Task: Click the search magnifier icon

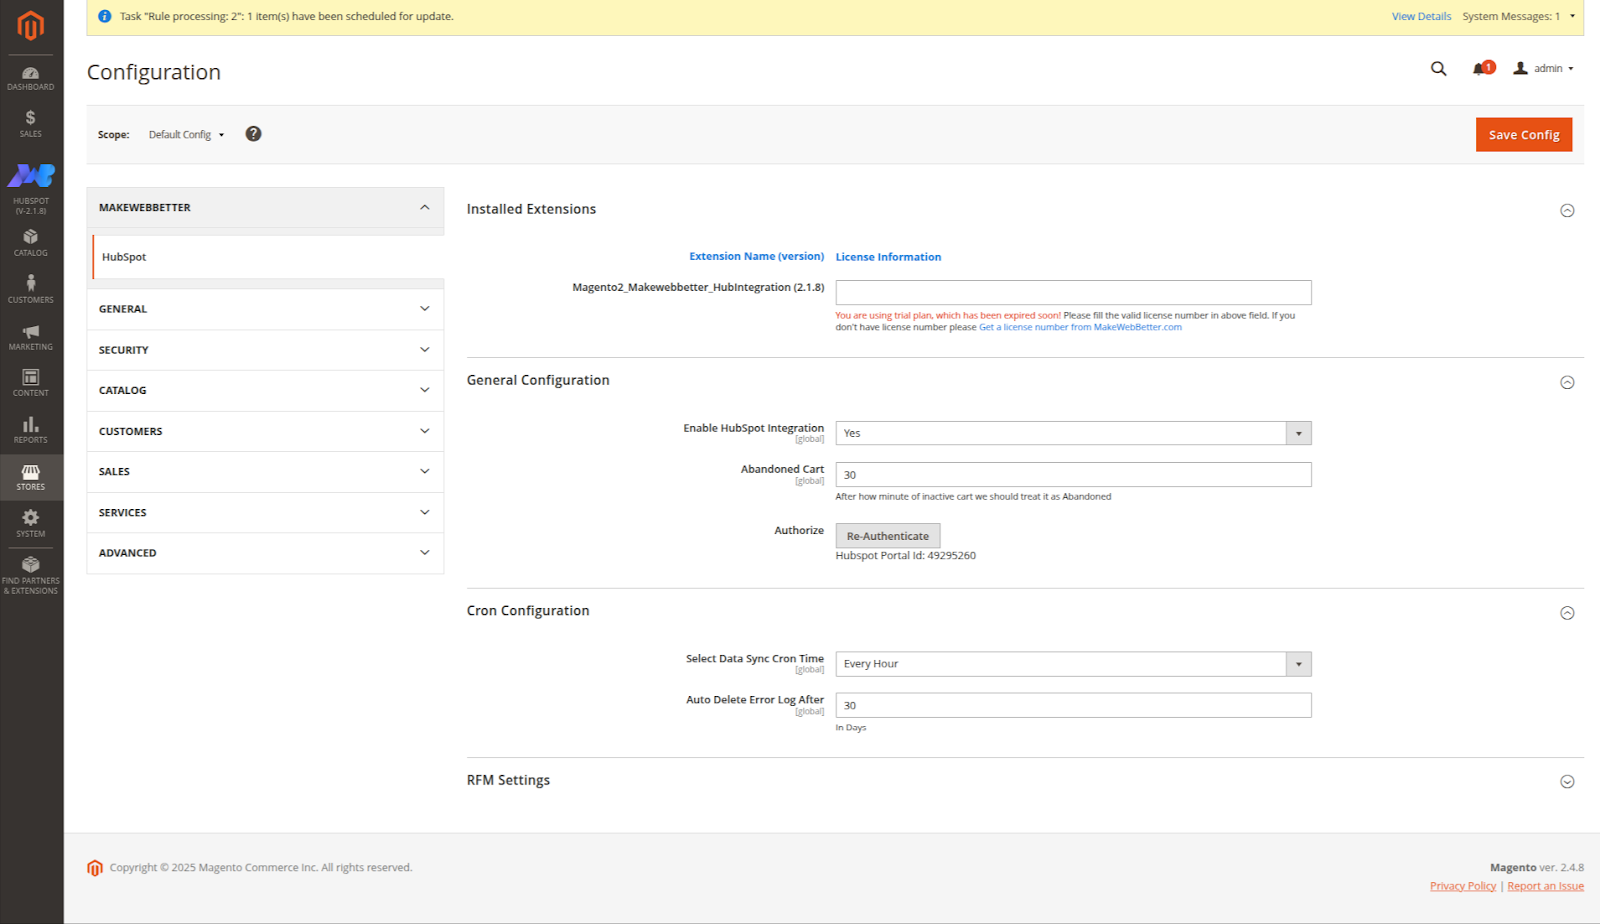Action: point(1438,69)
